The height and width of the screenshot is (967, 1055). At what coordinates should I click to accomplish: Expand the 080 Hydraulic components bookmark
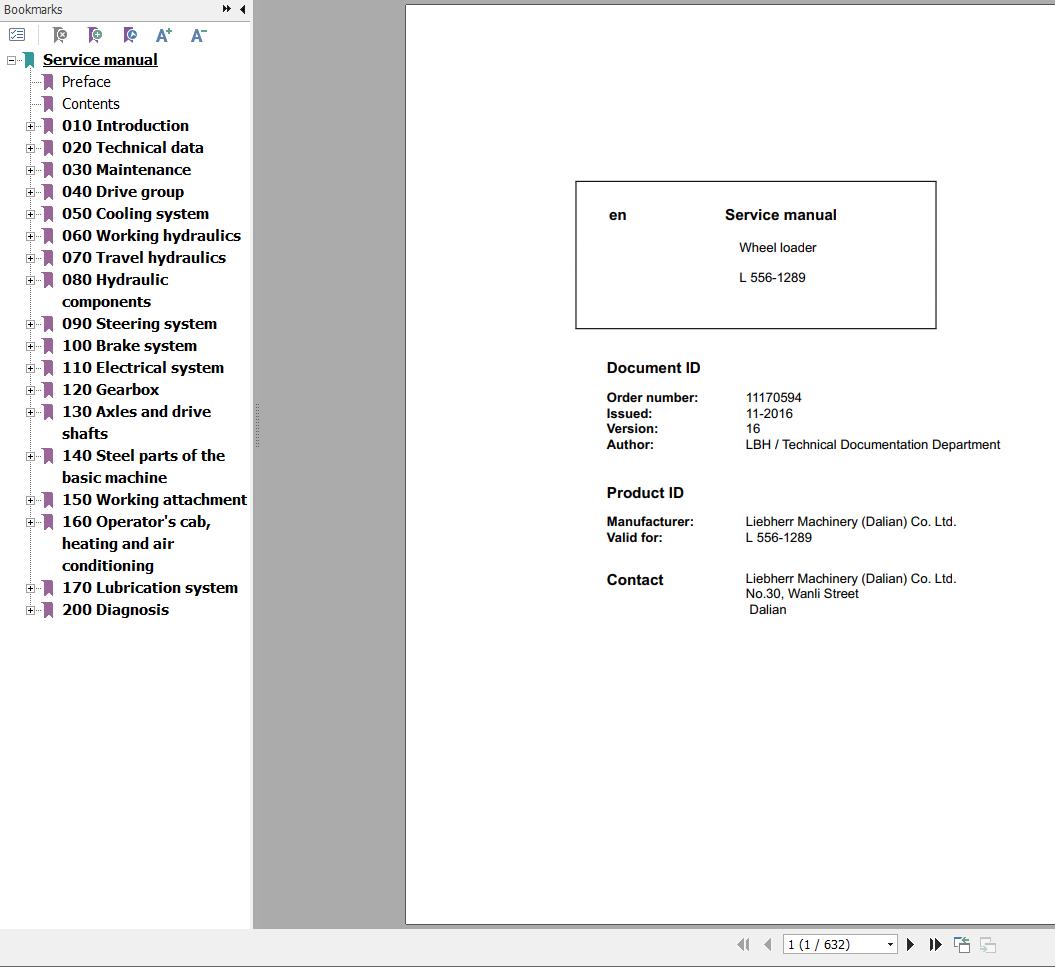pos(30,280)
